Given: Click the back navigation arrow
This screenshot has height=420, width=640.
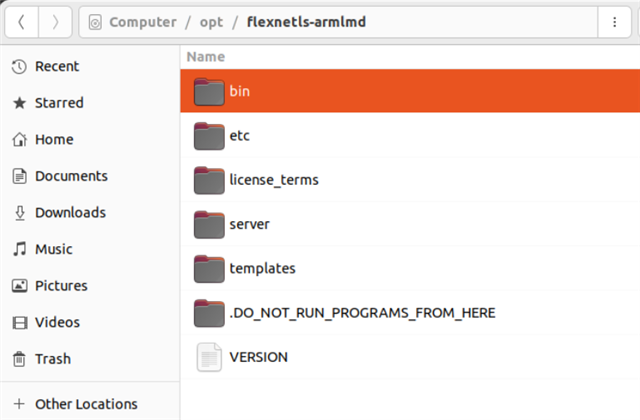Looking at the screenshot, I should [22, 21].
